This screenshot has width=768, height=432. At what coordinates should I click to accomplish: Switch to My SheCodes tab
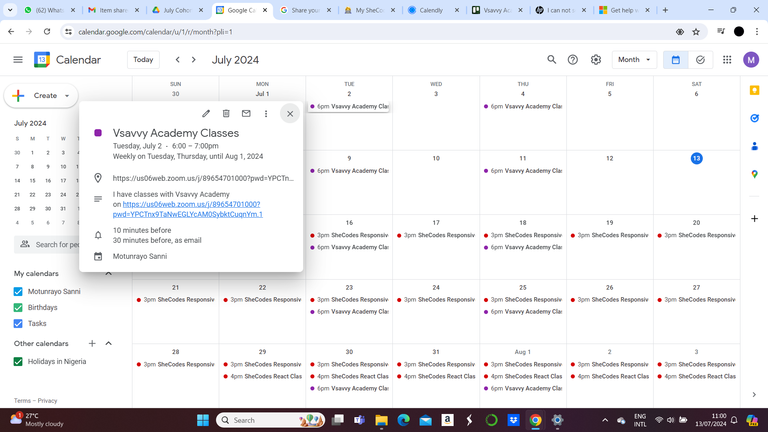click(370, 10)
